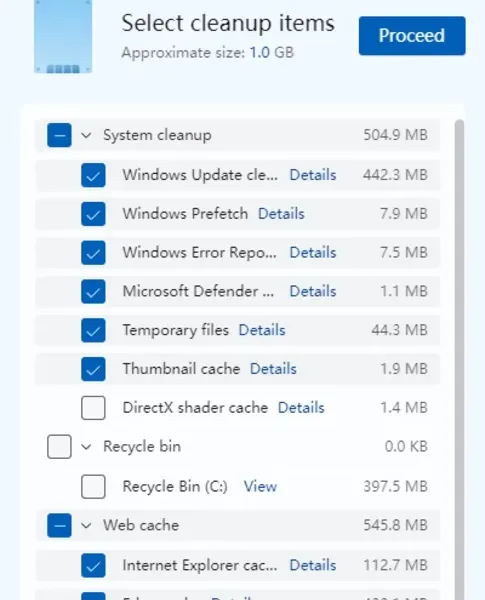View Recycle Bin (C:) contents
The width and height of the screenshot is (485, 600).
coord(260,486)
